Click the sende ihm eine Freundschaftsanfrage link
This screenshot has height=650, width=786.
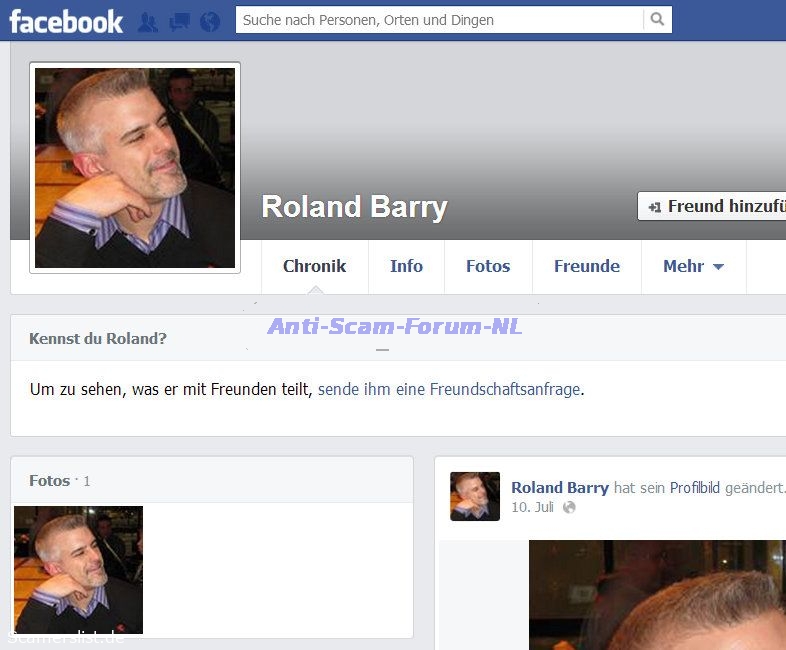click(x=449, y=390)
